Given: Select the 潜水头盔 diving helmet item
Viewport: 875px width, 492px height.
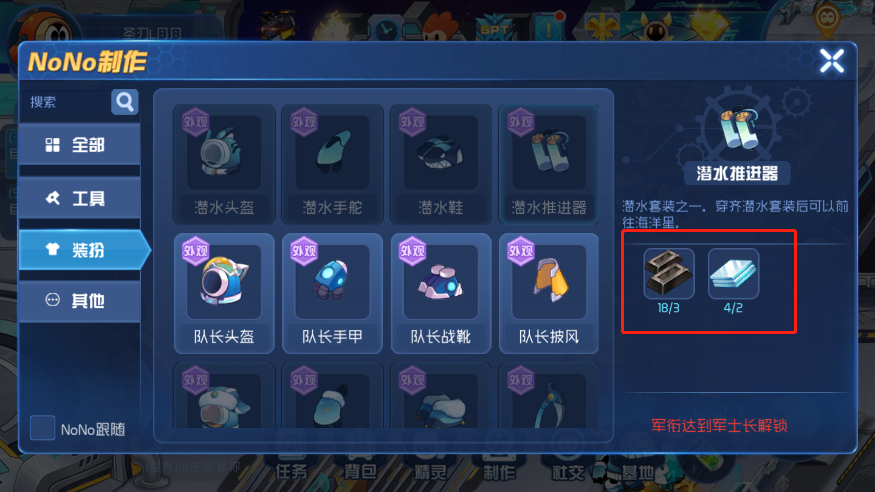Looking at the screenshot, I should coord(224,165).
